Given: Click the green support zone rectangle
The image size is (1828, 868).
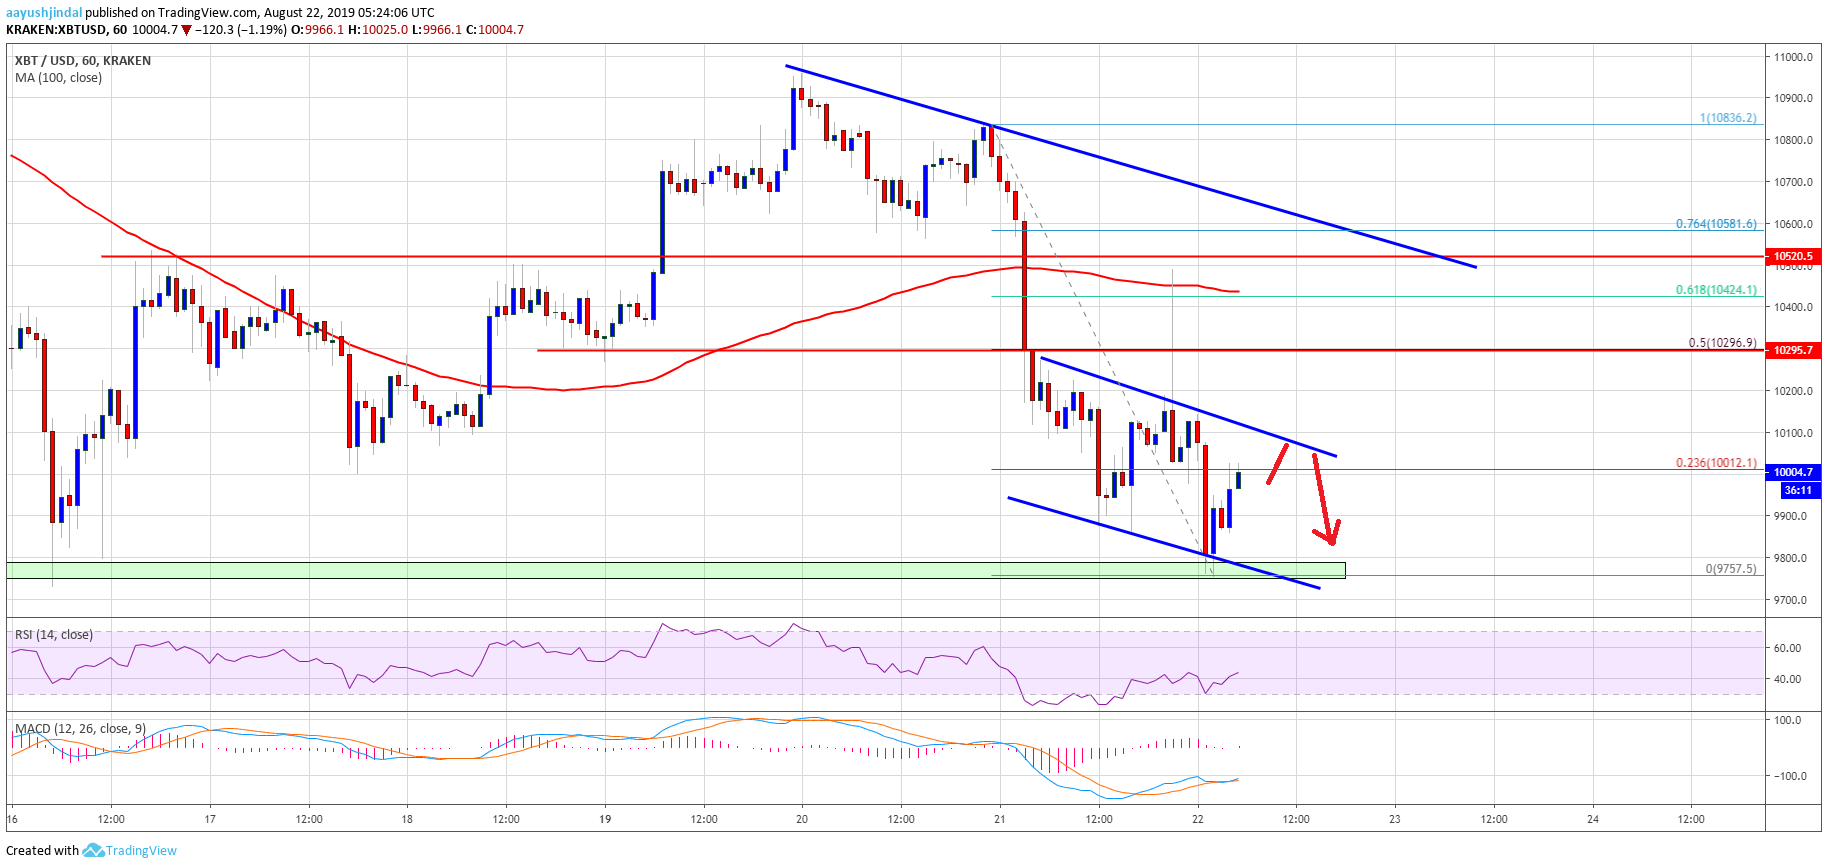Looking at the screenshot, I should point(676,570).
